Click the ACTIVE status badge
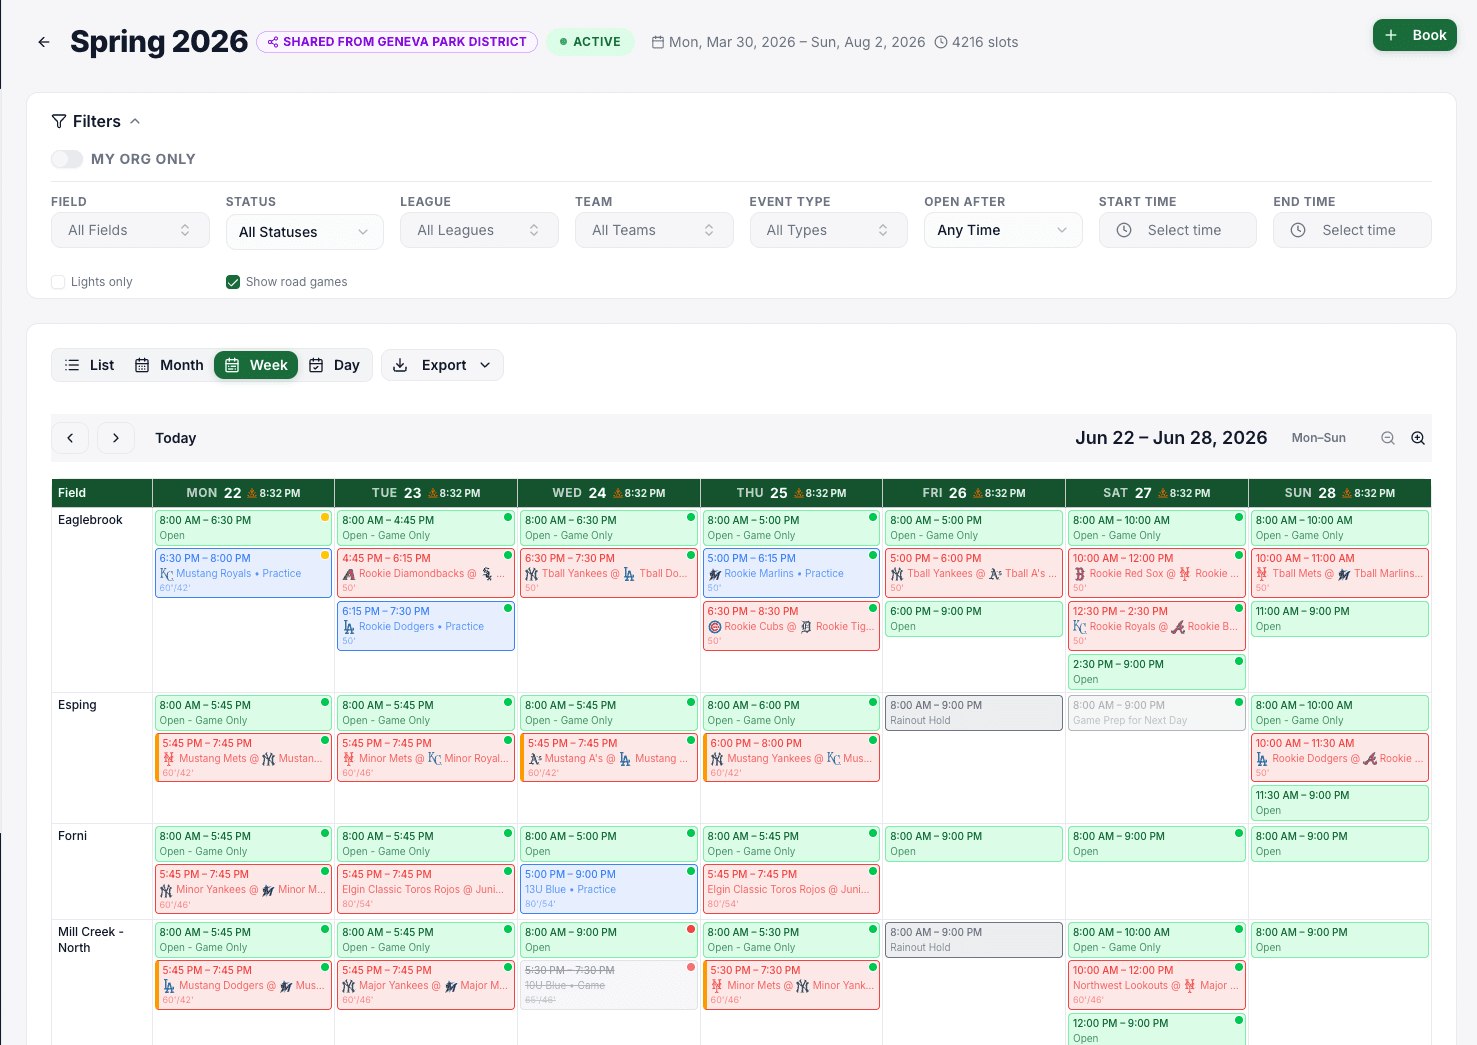The height and width of the screenshot is (1045, 1477). (x=590, y=42)
